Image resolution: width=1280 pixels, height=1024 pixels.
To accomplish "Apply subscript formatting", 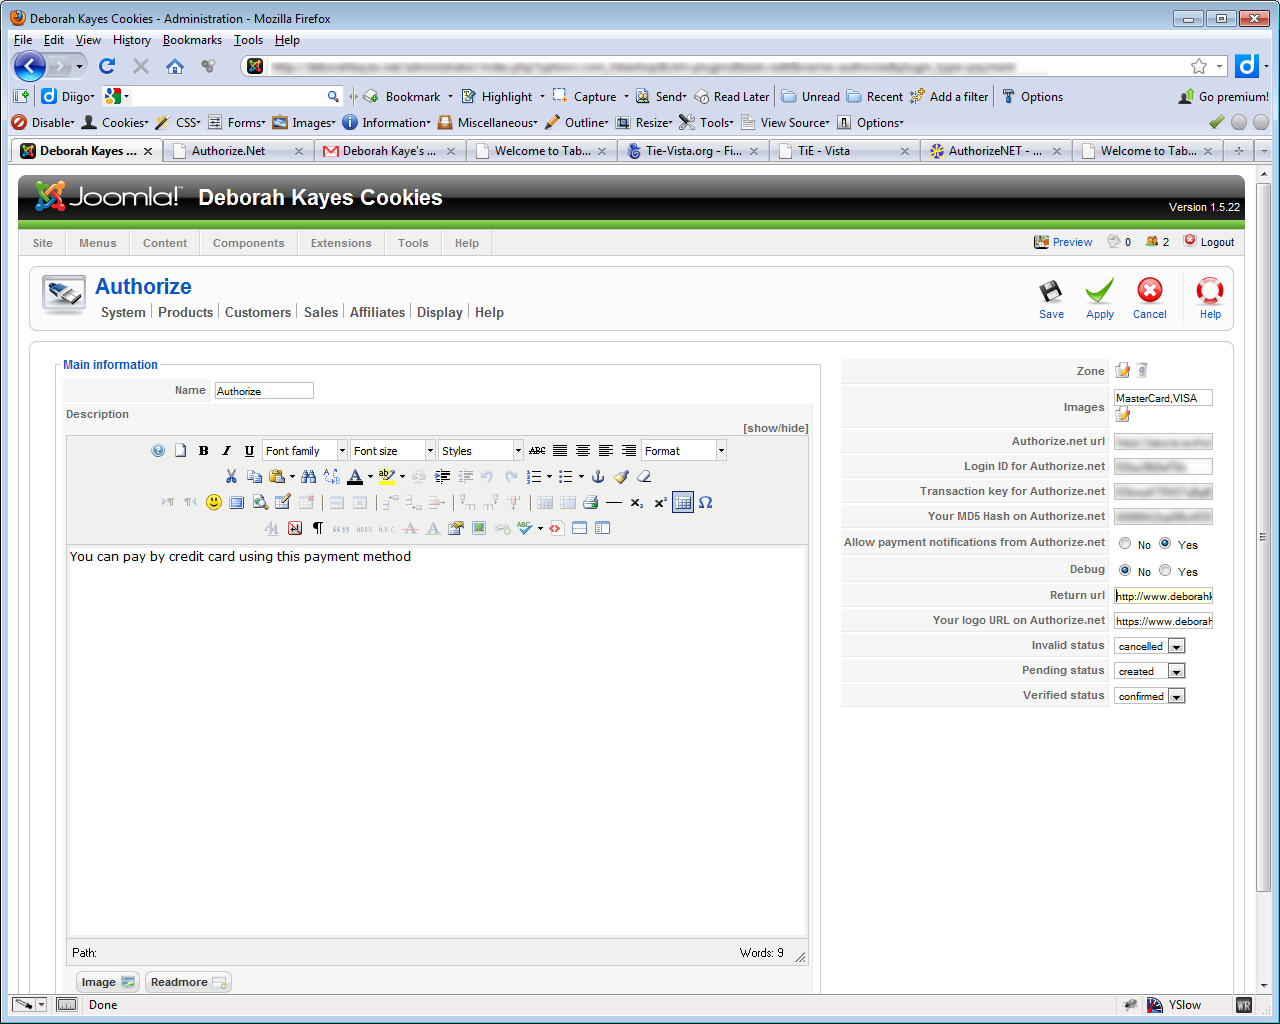I will pos(637,502).
